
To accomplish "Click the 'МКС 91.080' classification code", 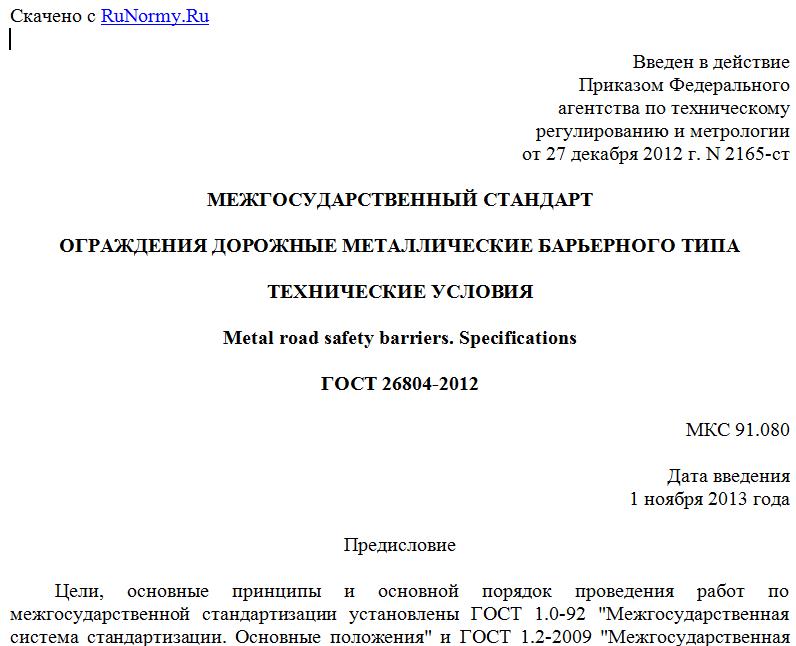I will coord(738,430).
